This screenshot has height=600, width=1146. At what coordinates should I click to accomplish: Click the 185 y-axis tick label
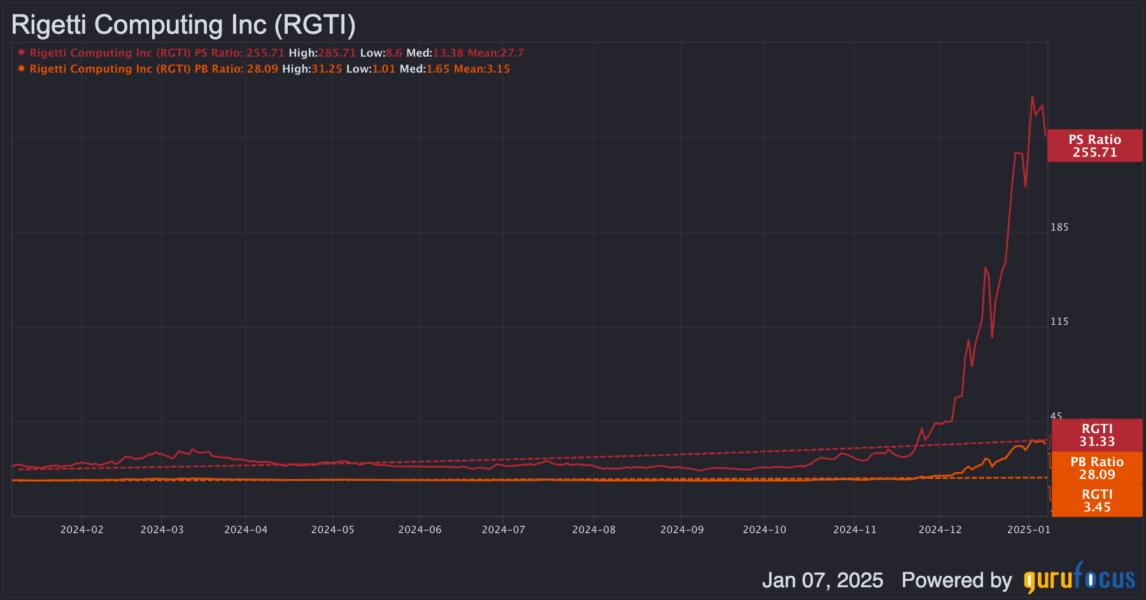tap(1059, 227)
